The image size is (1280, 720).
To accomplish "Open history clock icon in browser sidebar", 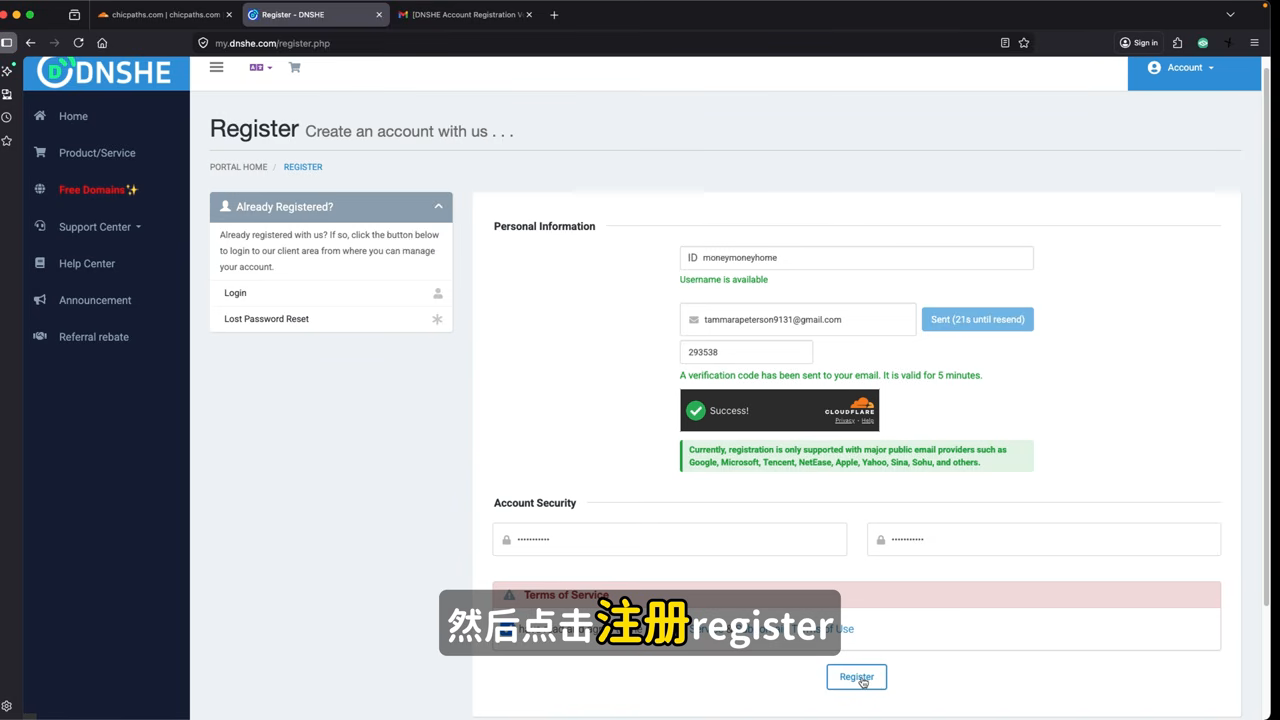I will coord(7,117).
